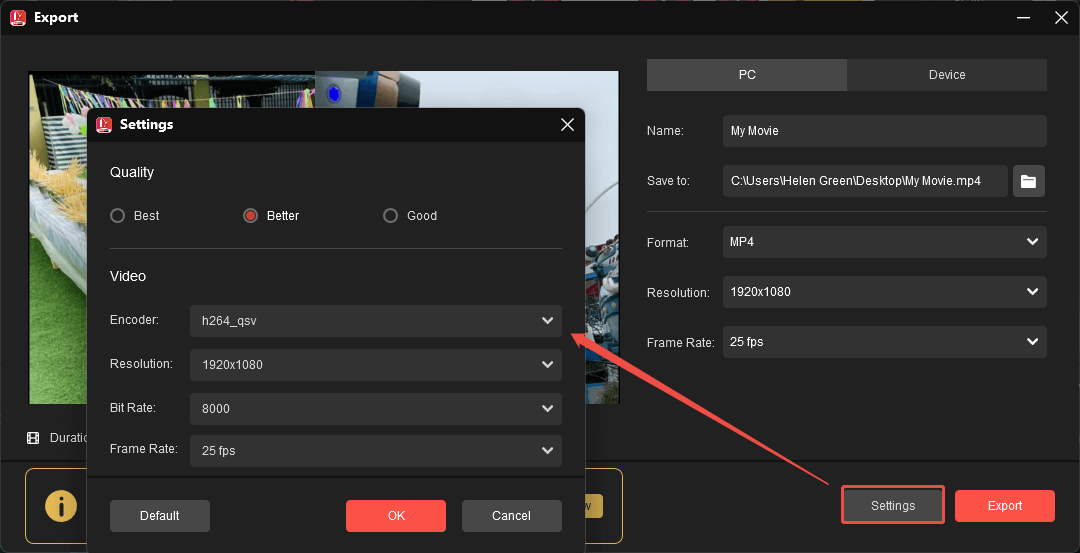Screen dimensions: 1080x553
Task: Click the Bit Rate label
Action: (133, 408)
